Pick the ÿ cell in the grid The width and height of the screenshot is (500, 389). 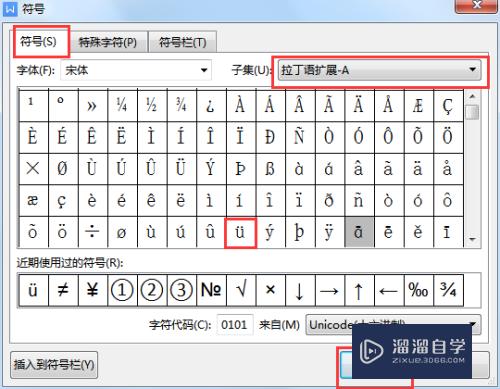(x=330, y=232)
